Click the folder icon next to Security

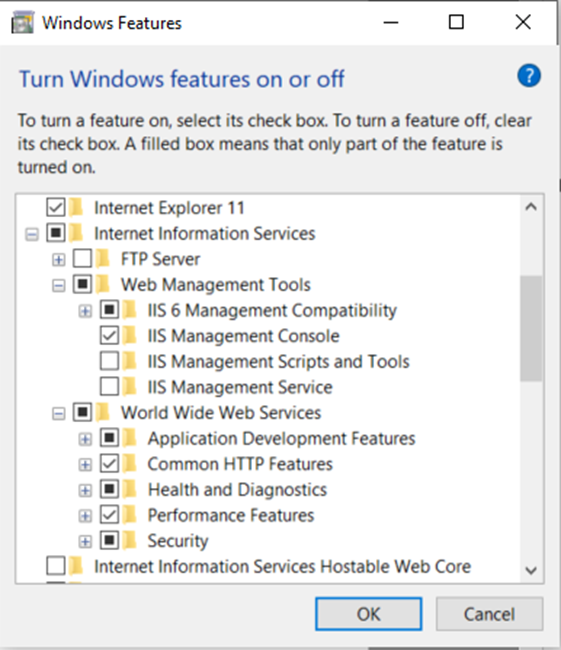[x=129, y=541]
